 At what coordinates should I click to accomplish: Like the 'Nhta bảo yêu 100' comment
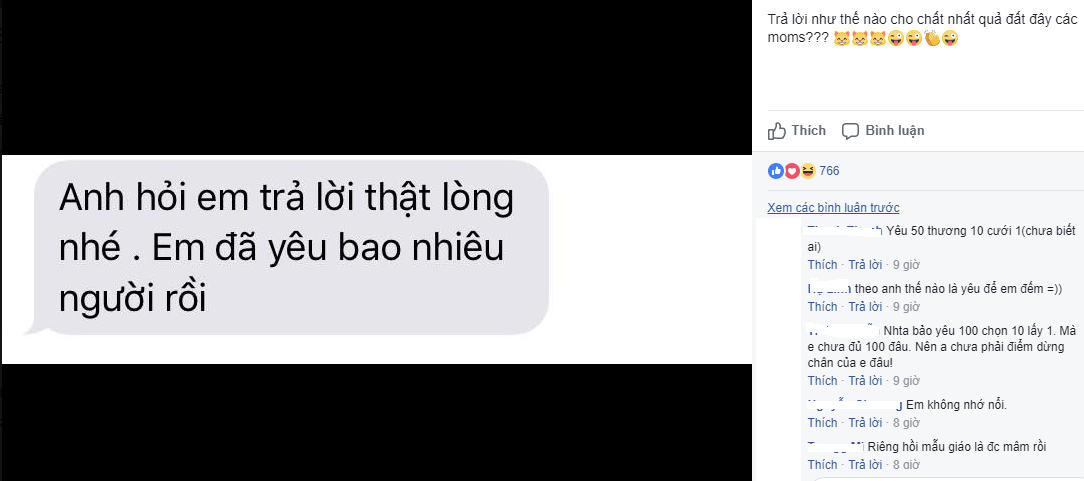(822, 381)
